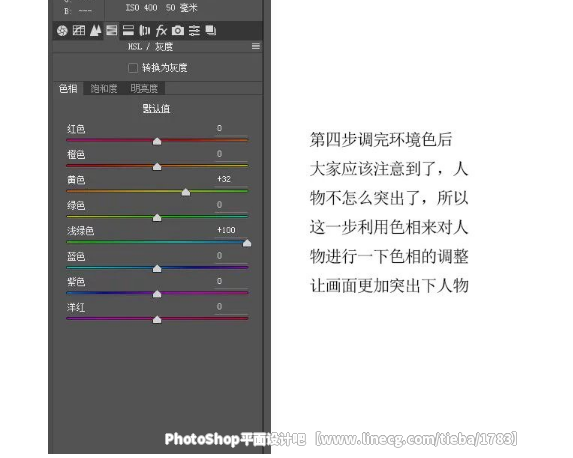Open the Detail panel mountains icon
The image size is (573, 458).
(x=95, y=30)
